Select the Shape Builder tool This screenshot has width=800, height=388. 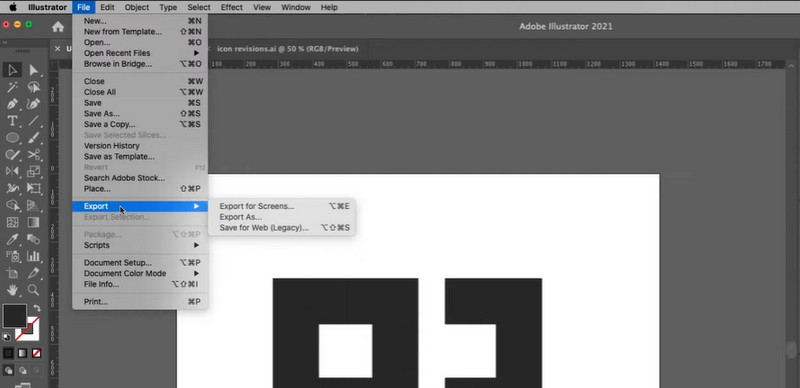(12, 205)
